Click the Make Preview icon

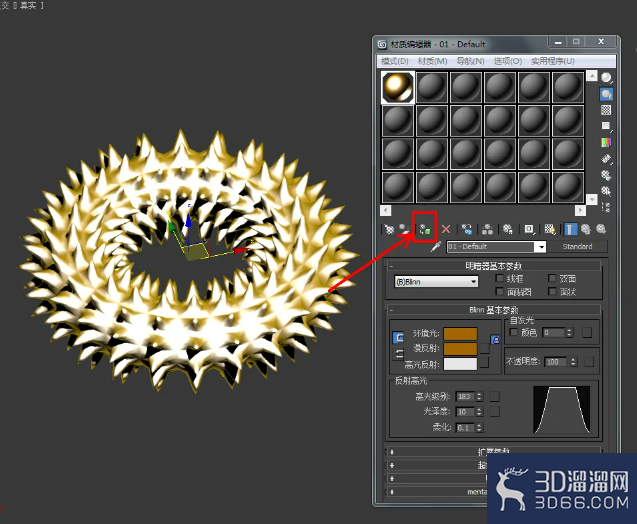[606, 159]
